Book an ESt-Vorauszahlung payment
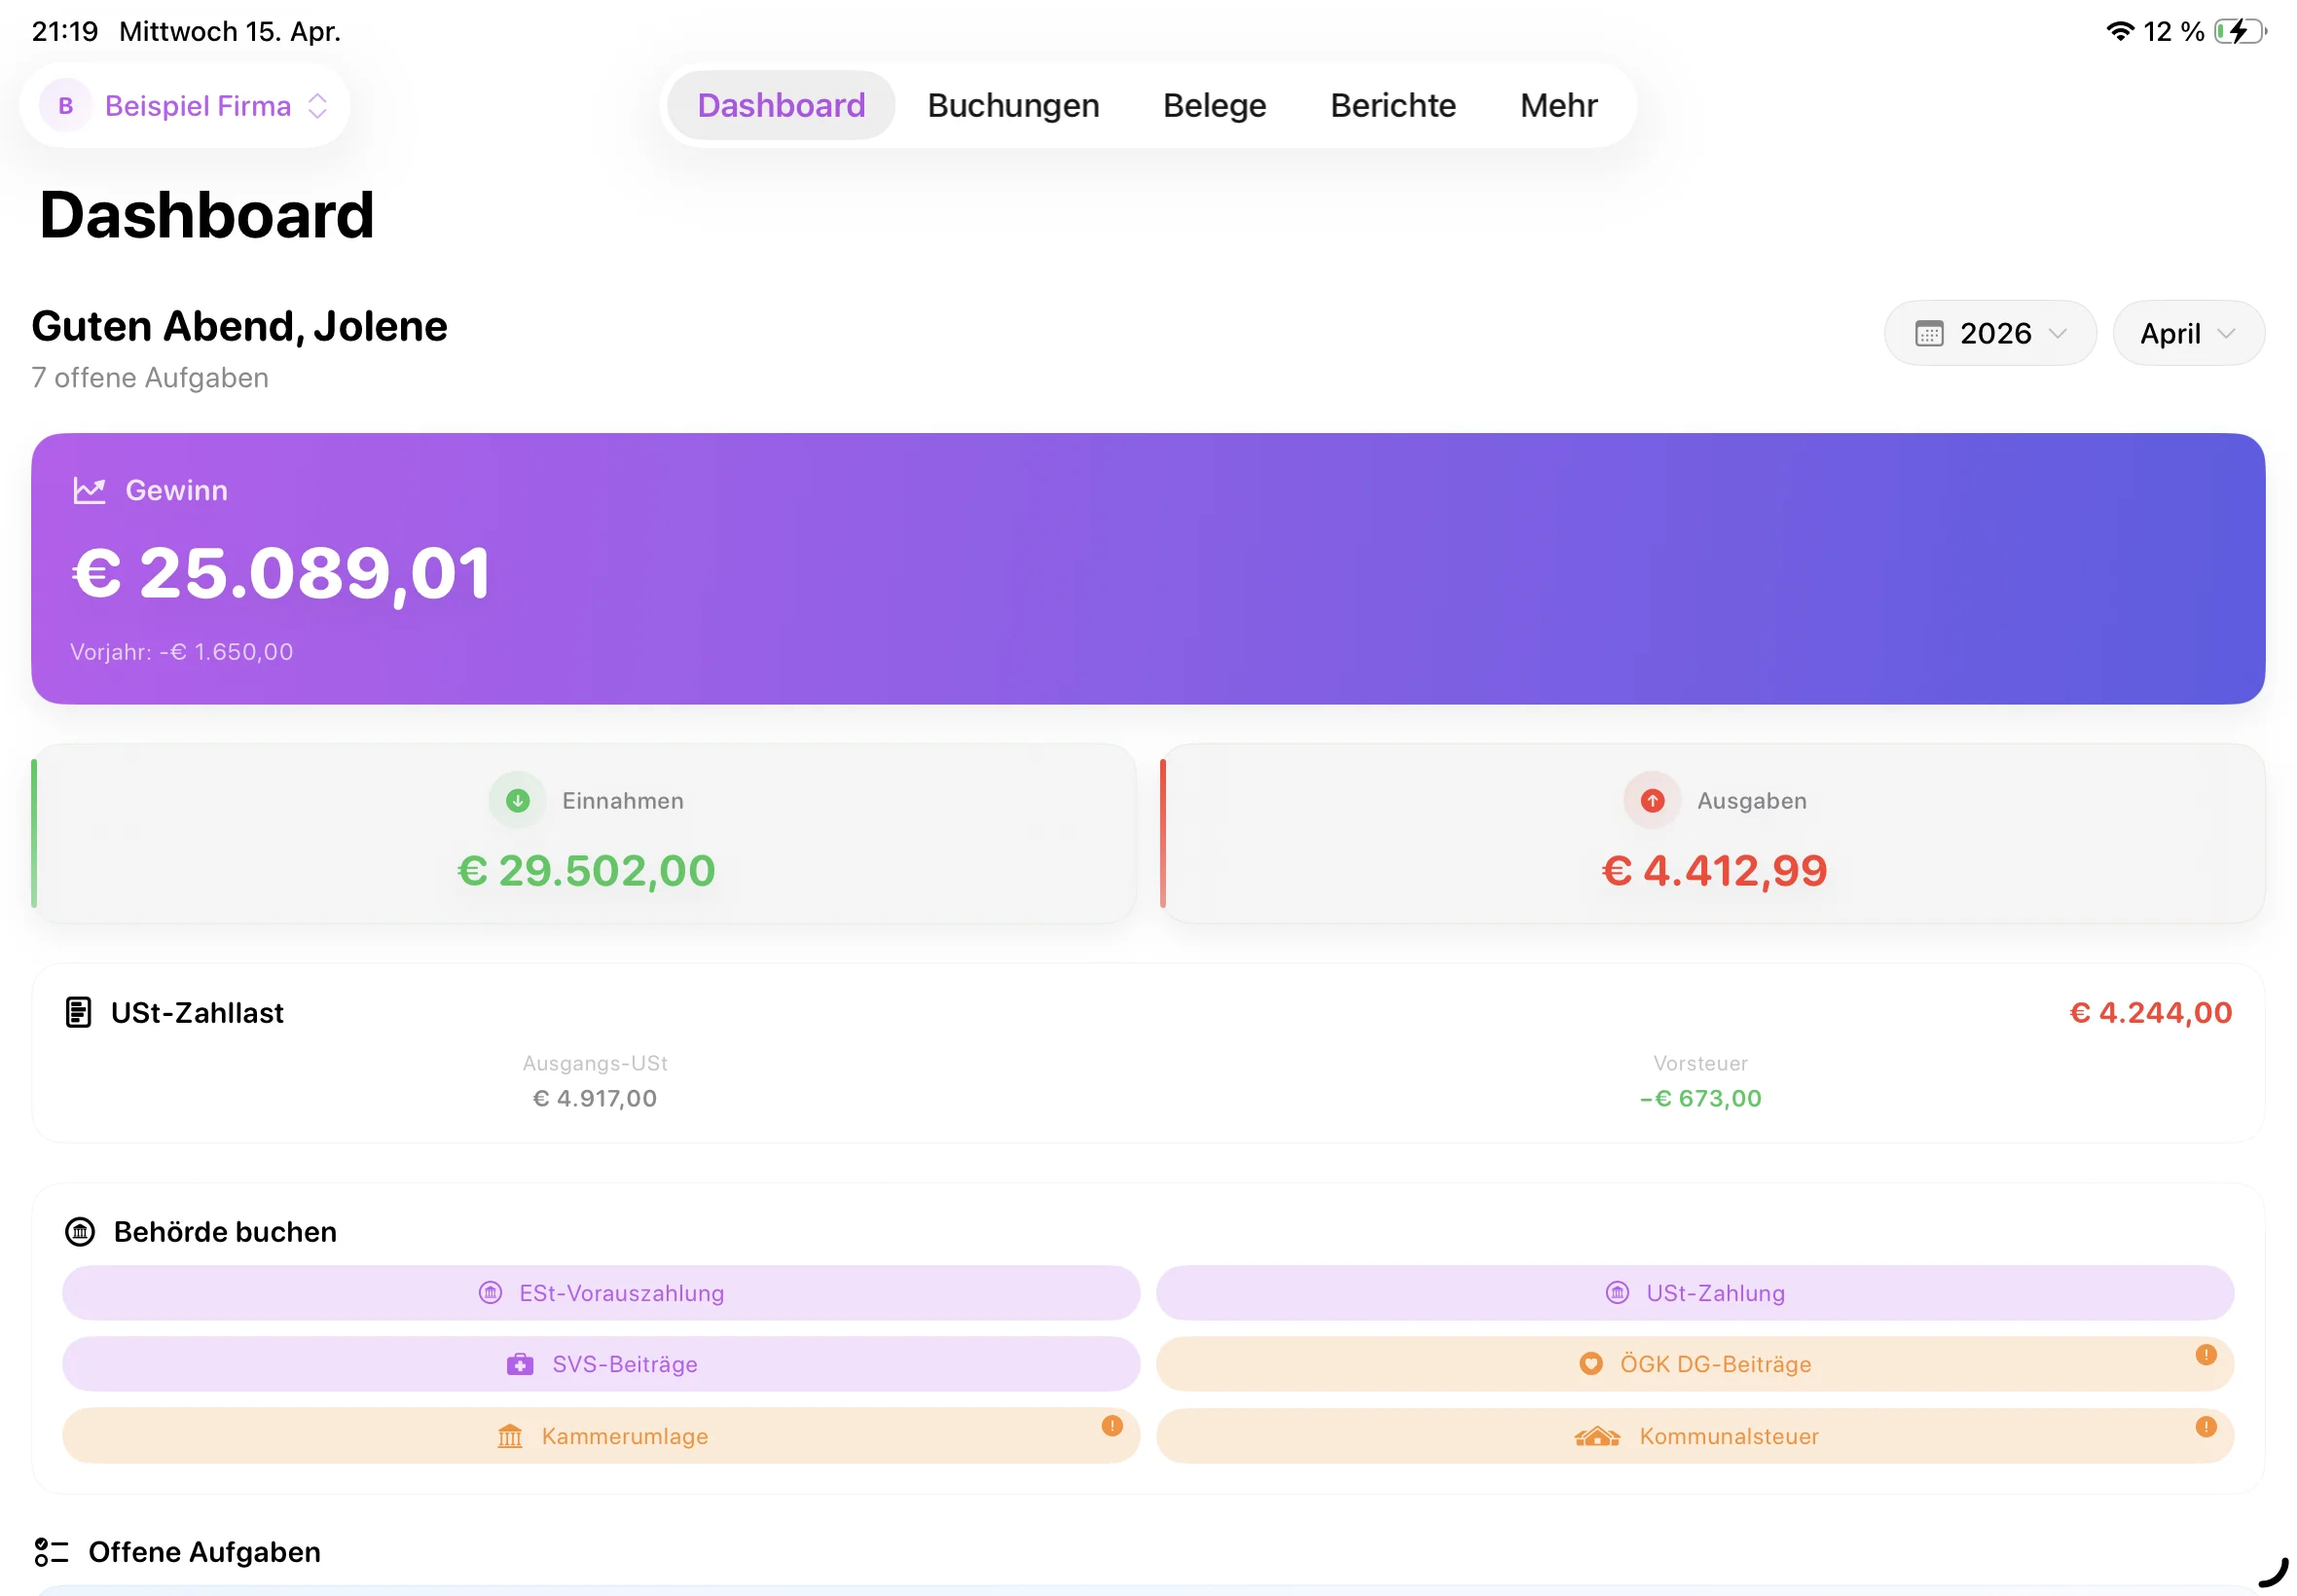 600,1292
